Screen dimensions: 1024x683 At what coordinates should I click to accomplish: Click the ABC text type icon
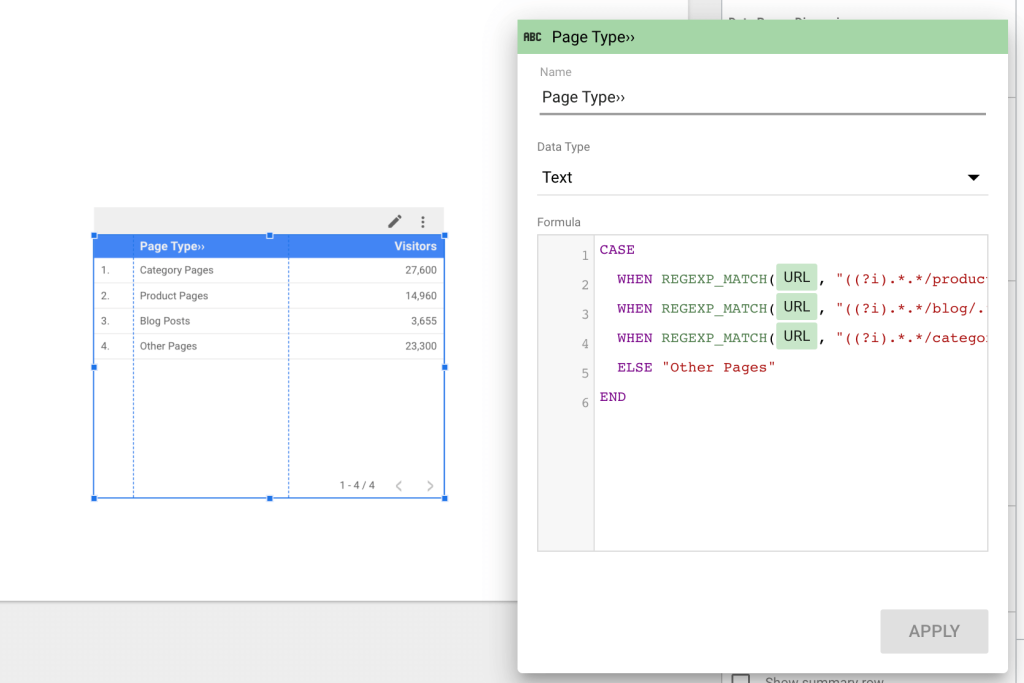532,37
